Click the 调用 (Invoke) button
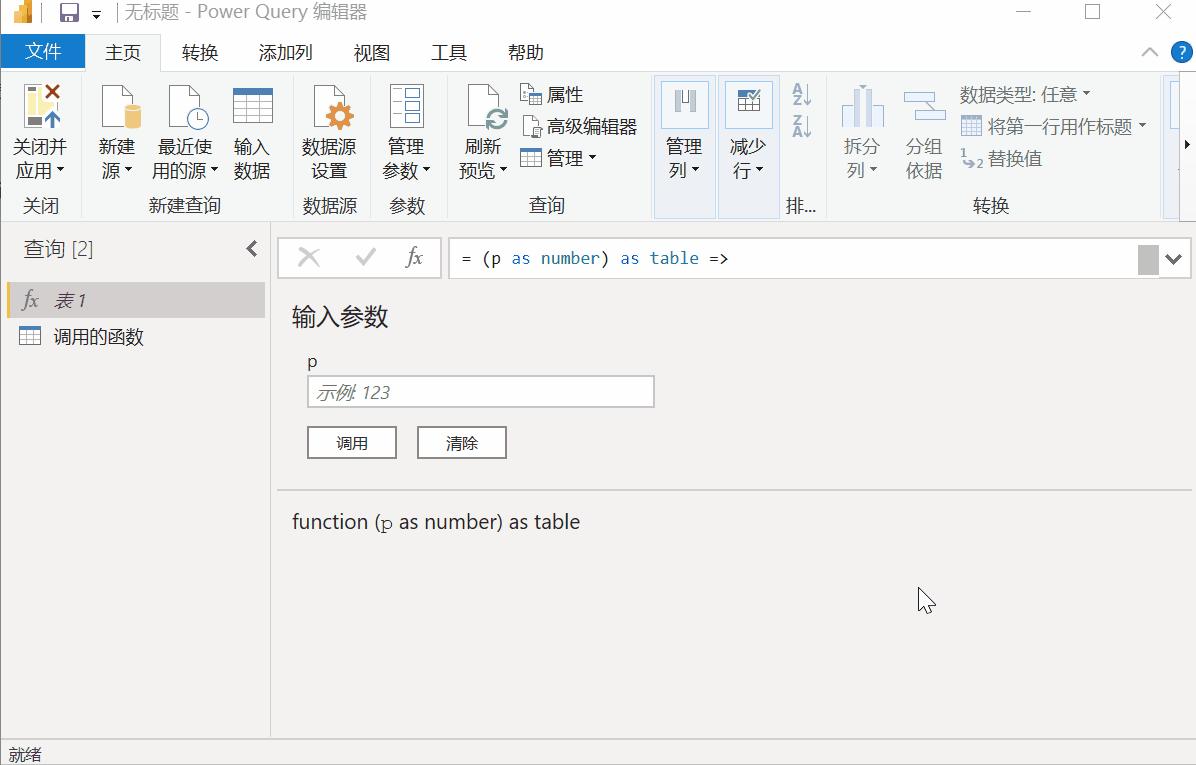Screen dimensions: 1196x765 (352, 442)
